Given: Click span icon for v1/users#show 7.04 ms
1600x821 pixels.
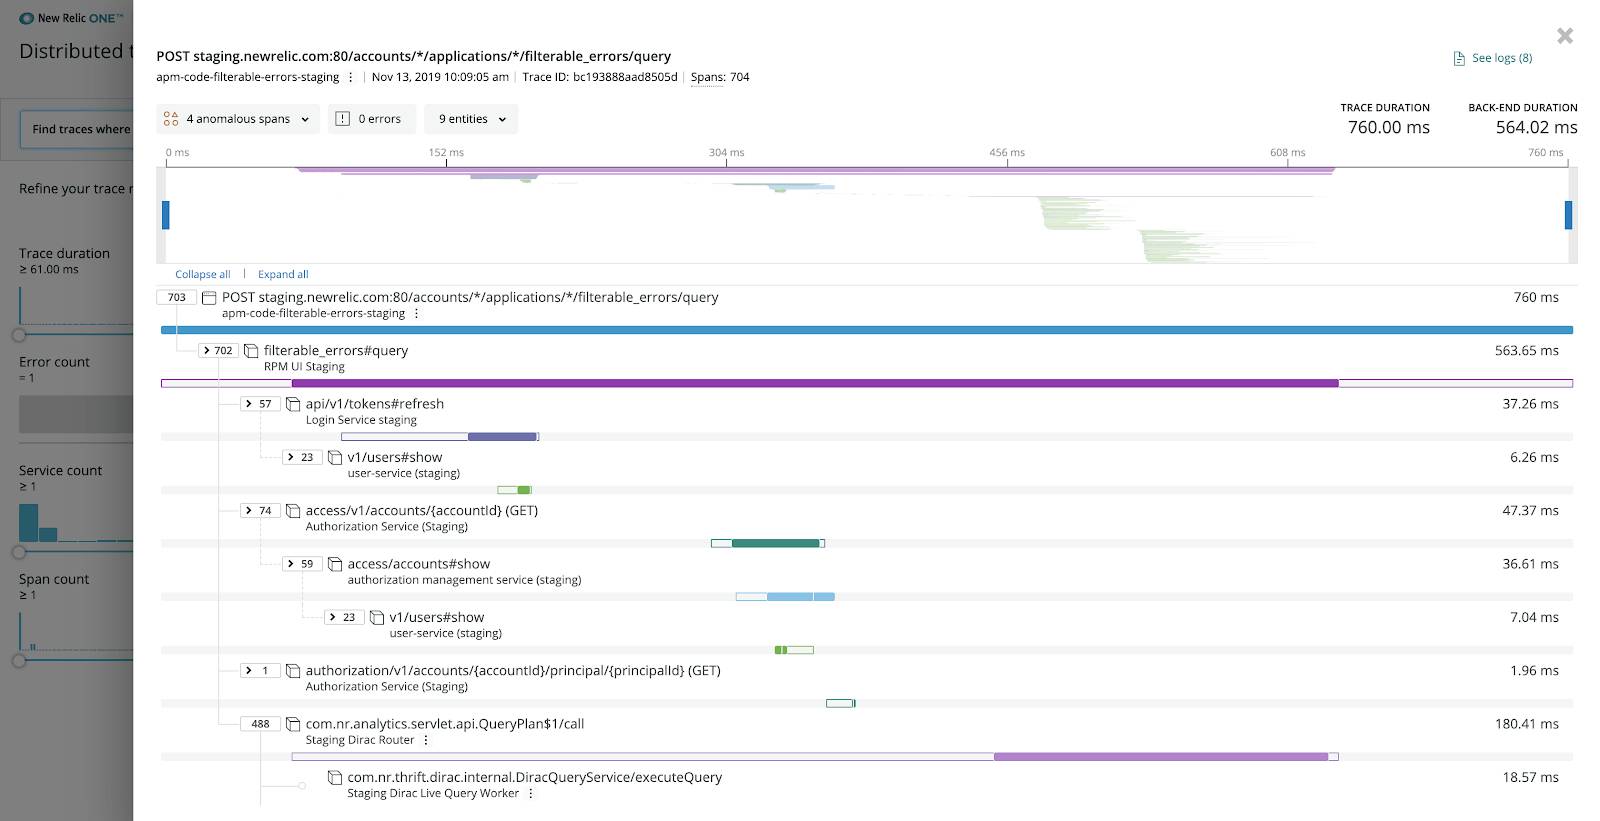Looking at the screenshot, I should tap(377, 617).
